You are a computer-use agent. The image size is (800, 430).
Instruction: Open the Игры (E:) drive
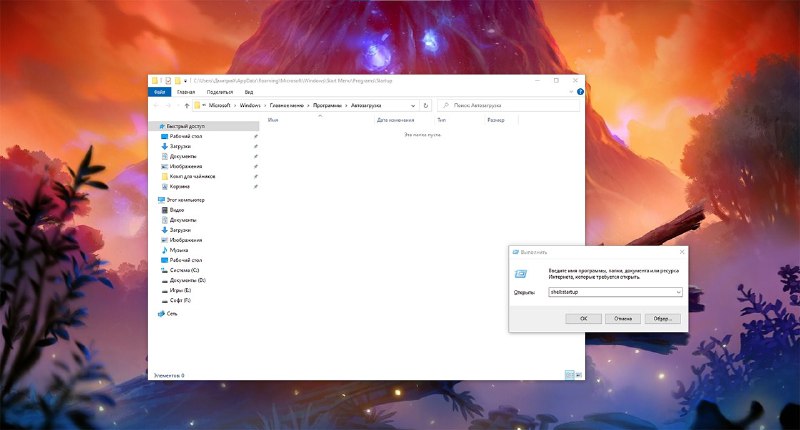(x=180, y=291)
